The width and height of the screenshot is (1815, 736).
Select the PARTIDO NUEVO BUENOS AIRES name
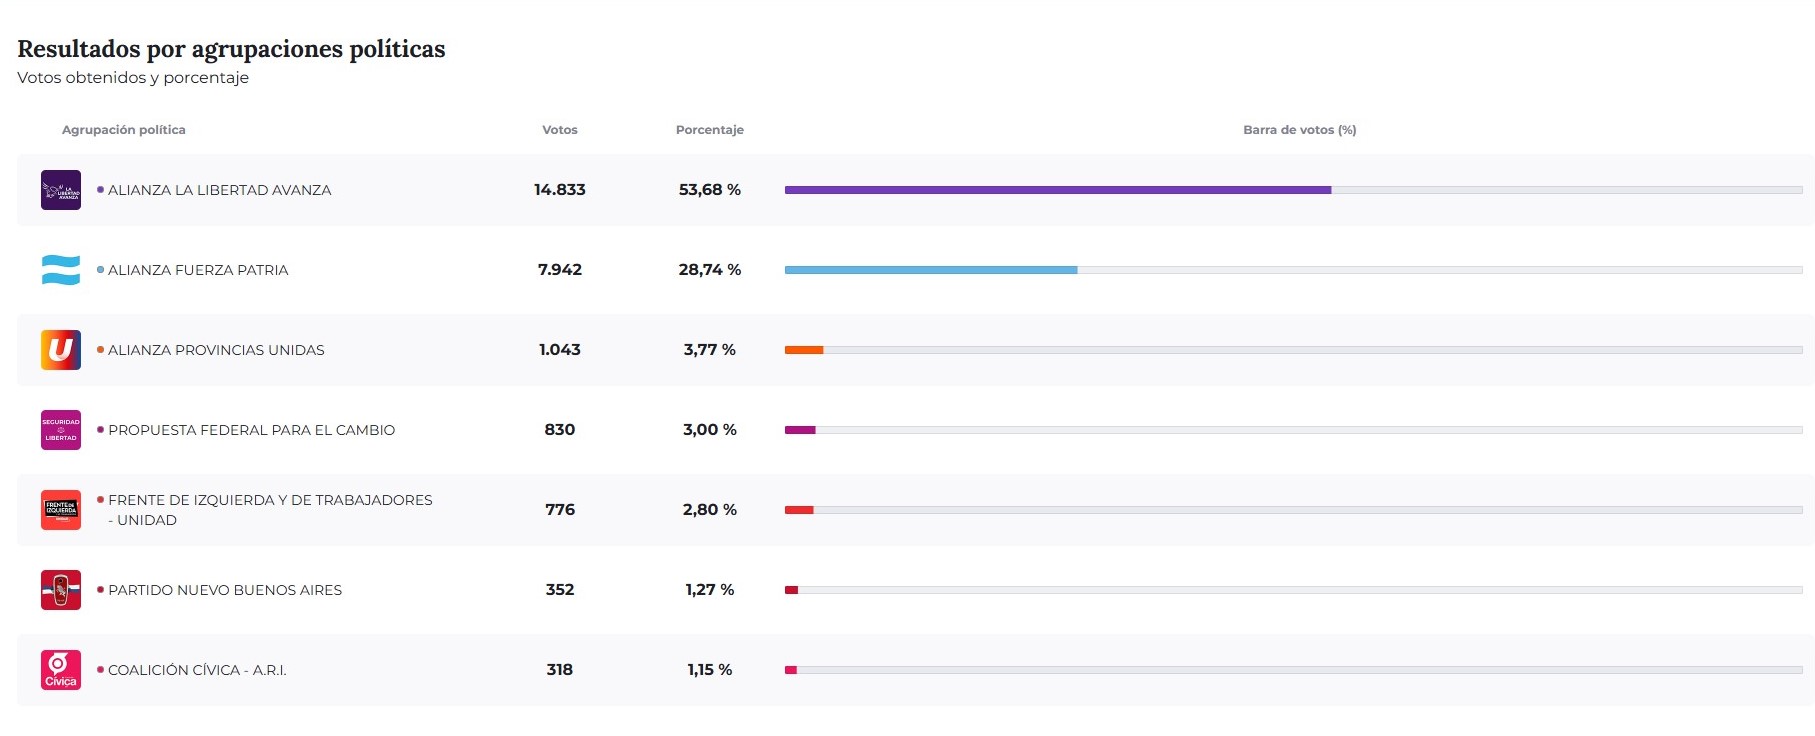pos(225,590)
